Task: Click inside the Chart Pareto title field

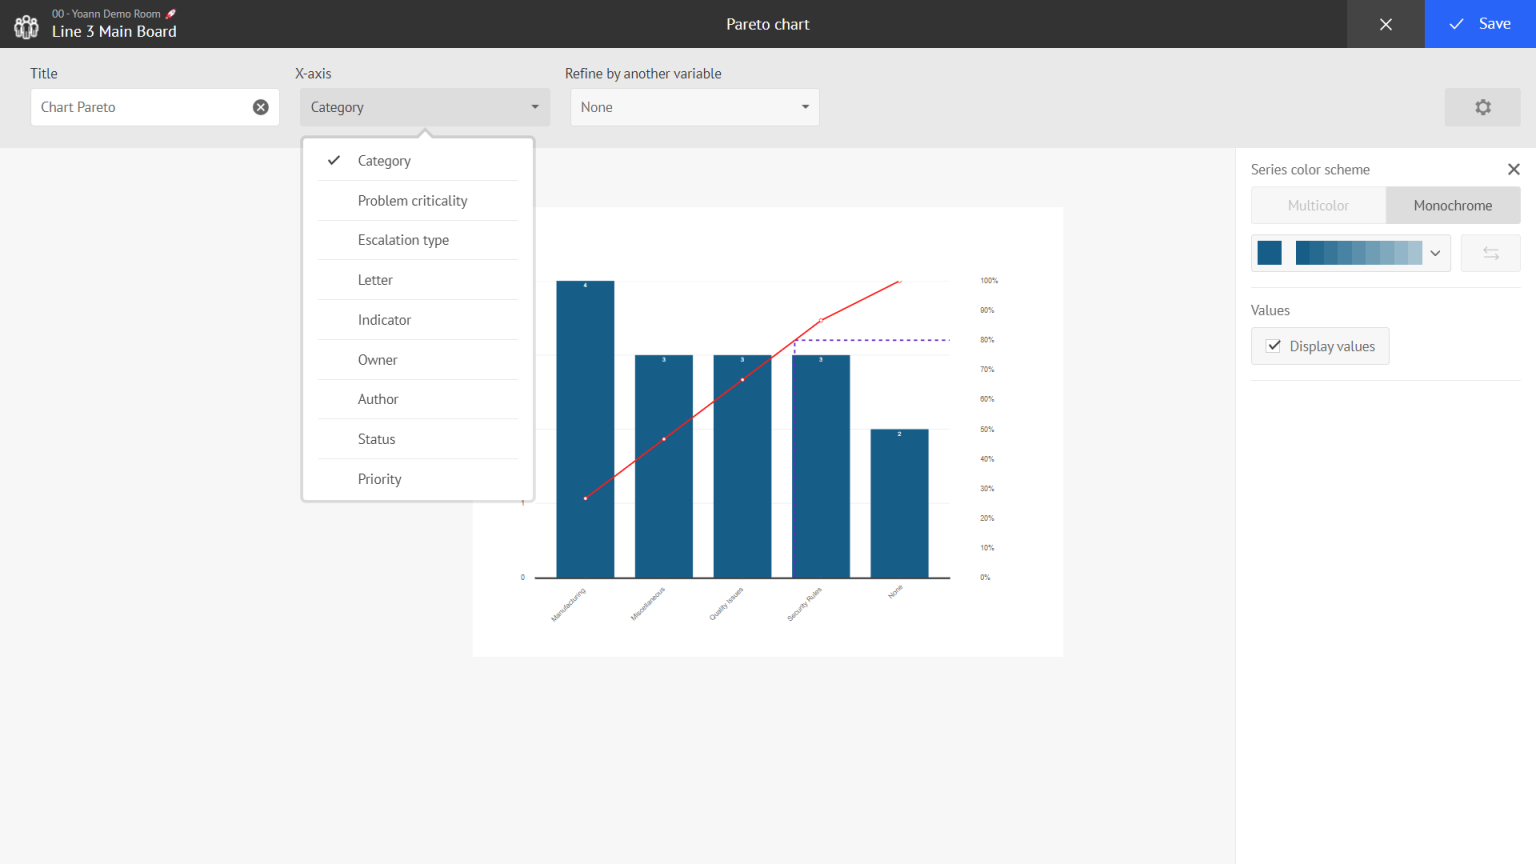Action: [x=140, y=107]
